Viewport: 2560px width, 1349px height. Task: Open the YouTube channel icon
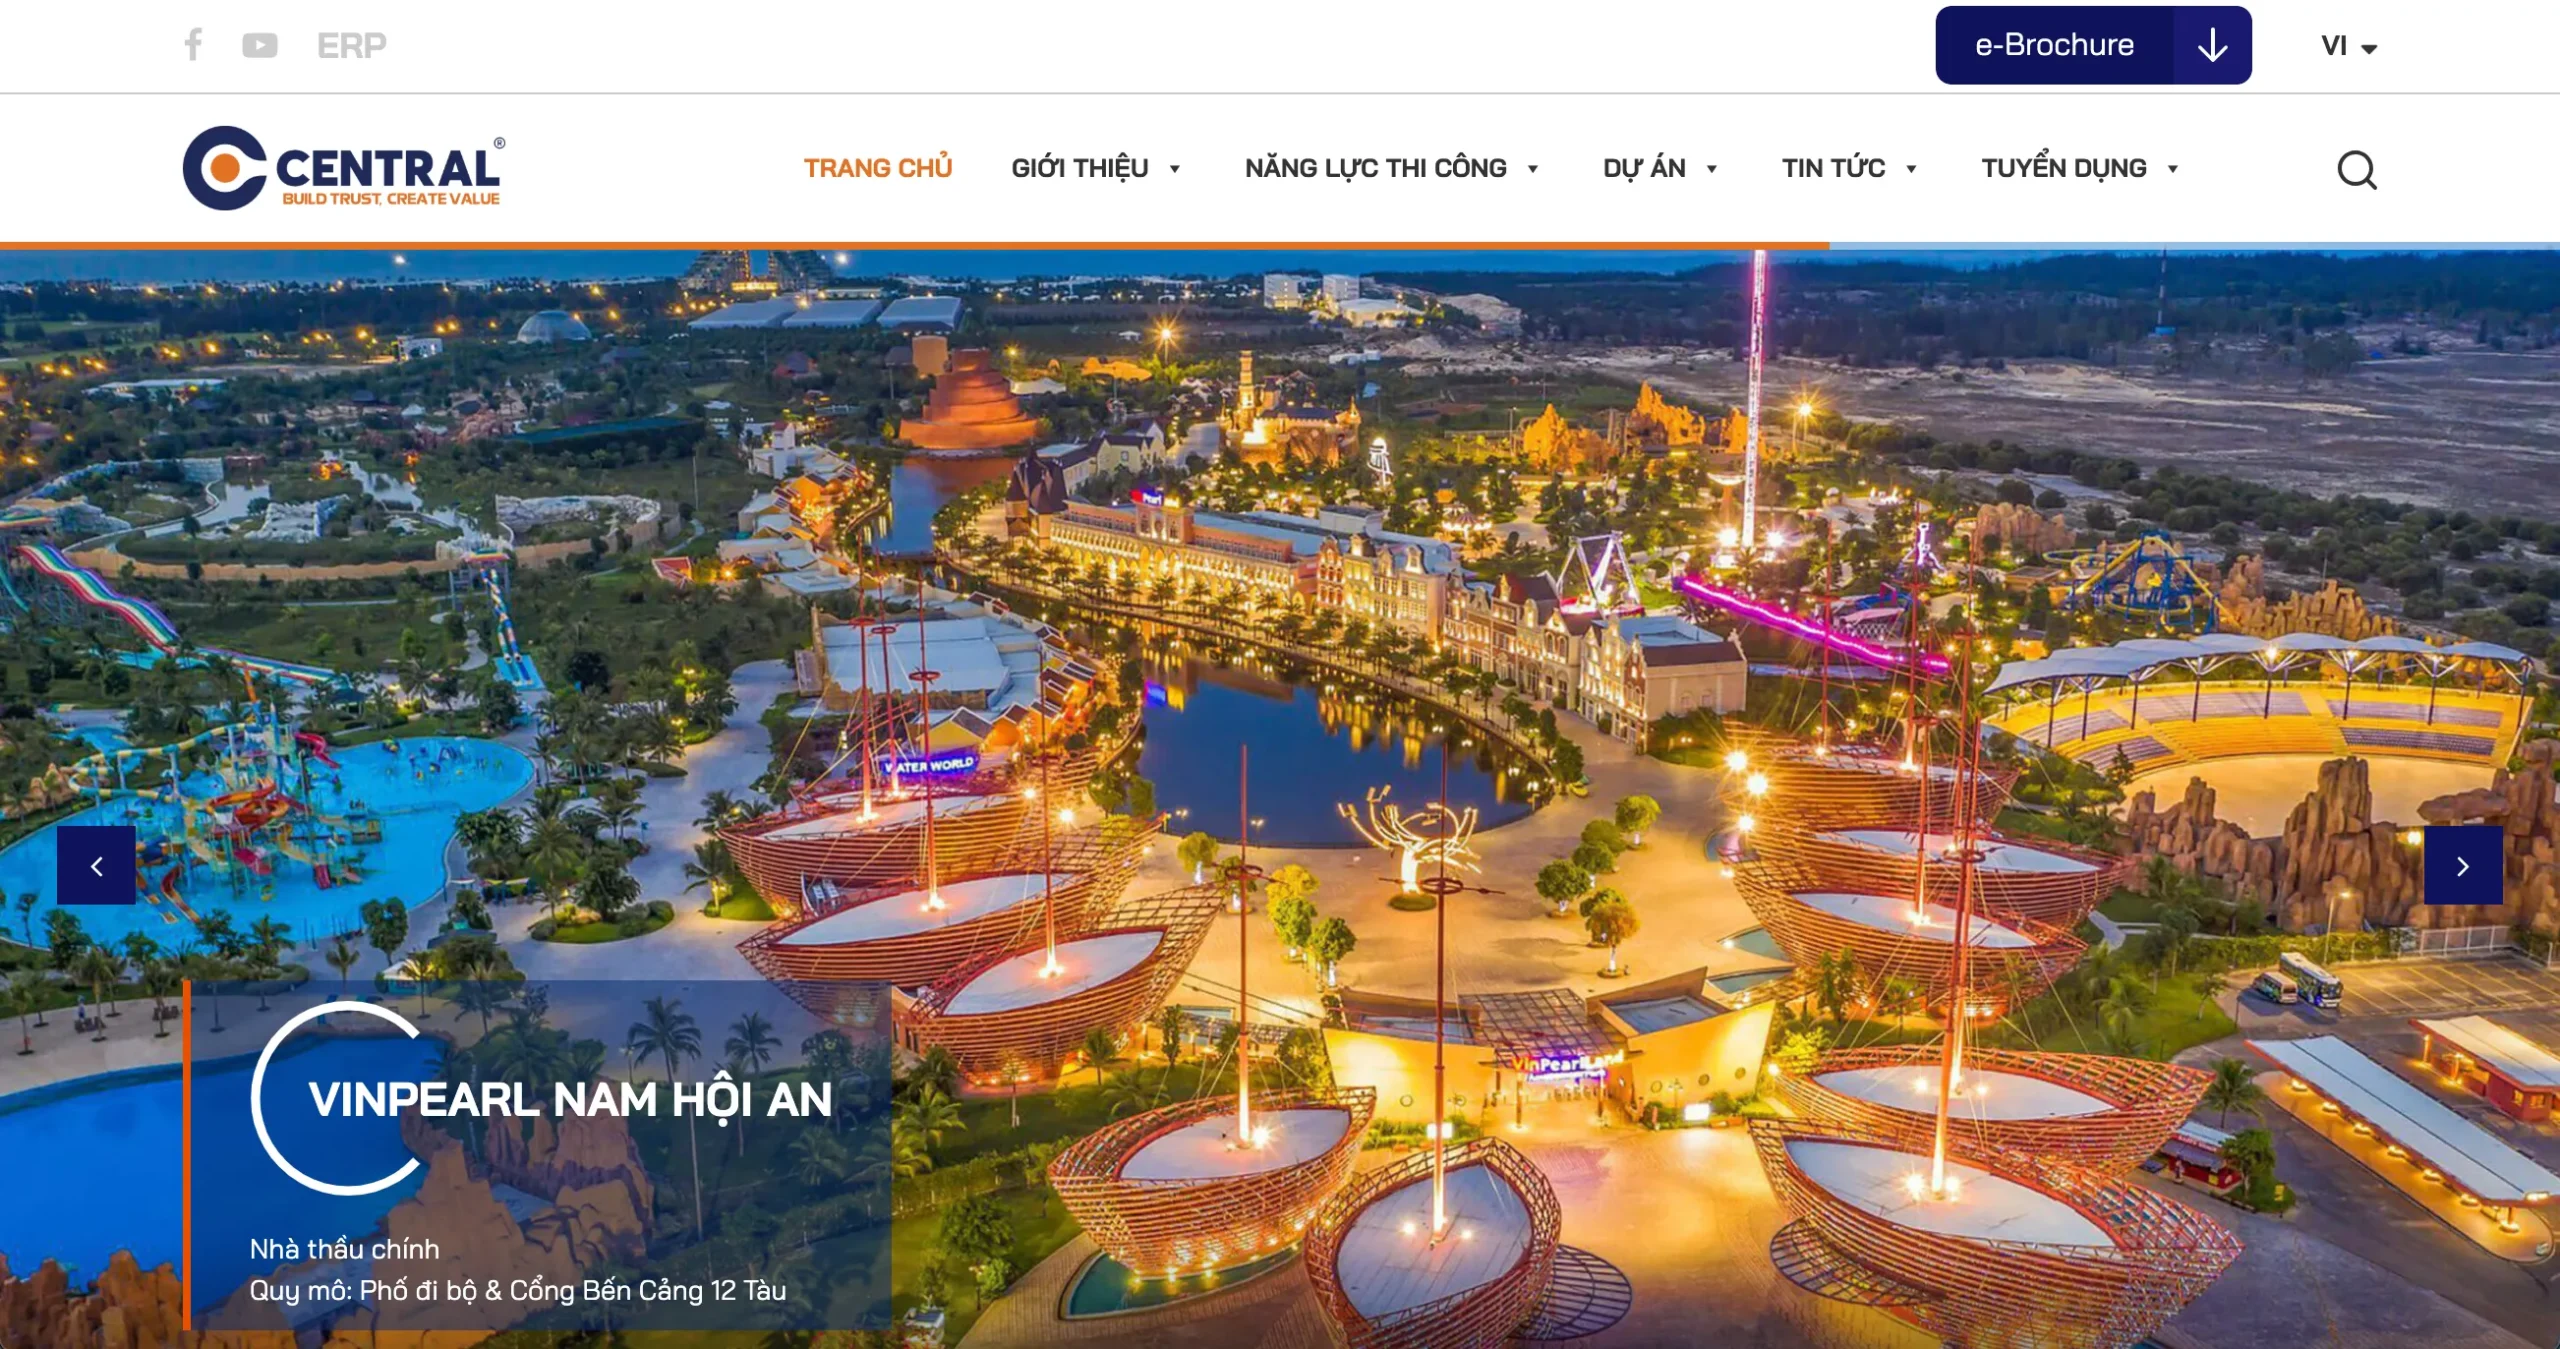pos(260,45)
